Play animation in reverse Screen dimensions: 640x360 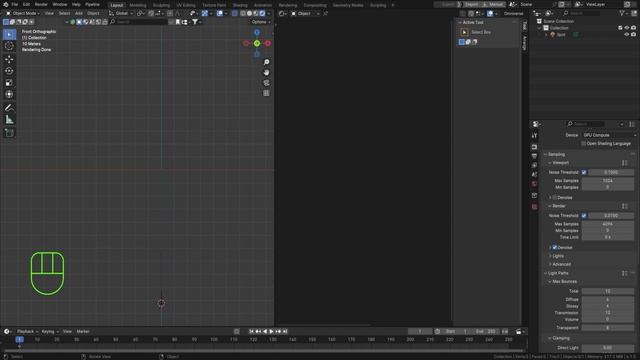click(x=265, y=331)
